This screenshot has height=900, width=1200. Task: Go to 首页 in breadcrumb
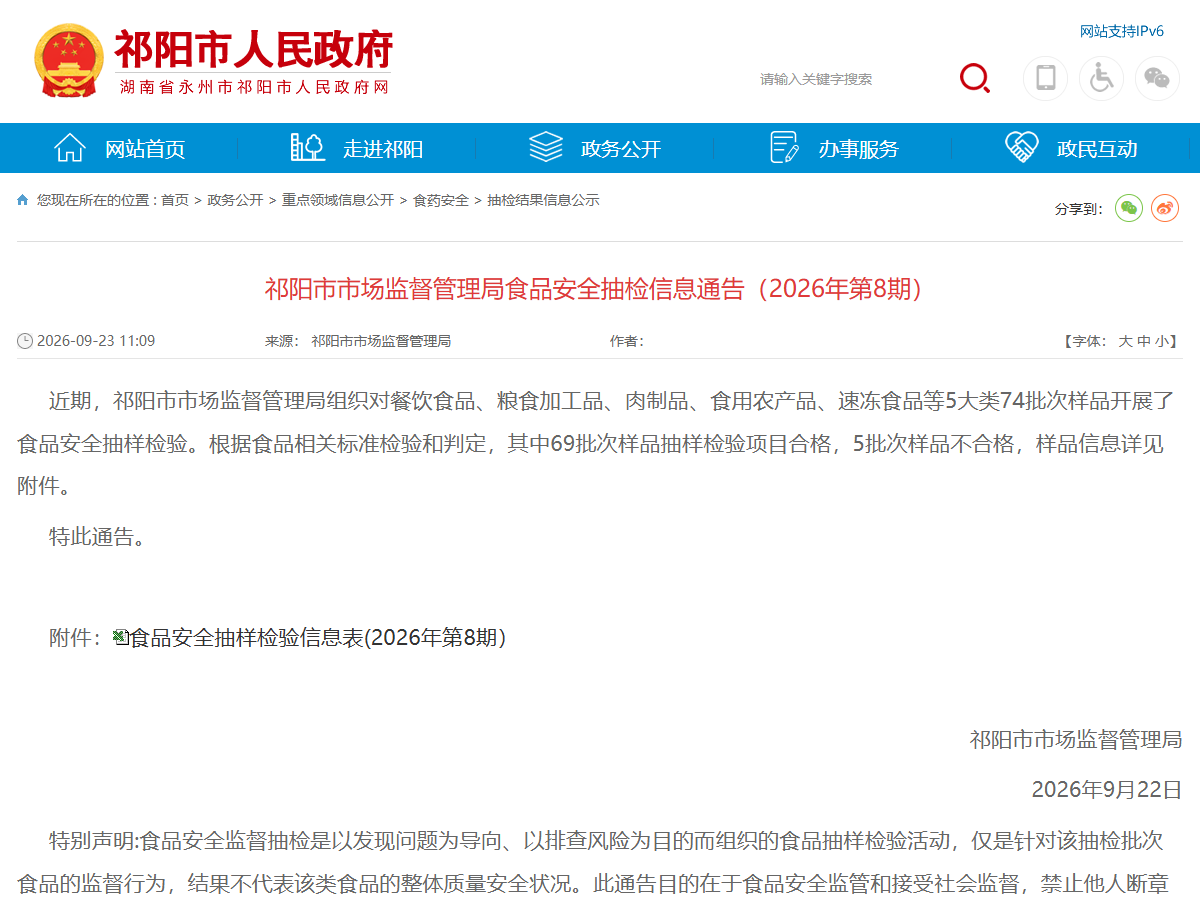175,200
